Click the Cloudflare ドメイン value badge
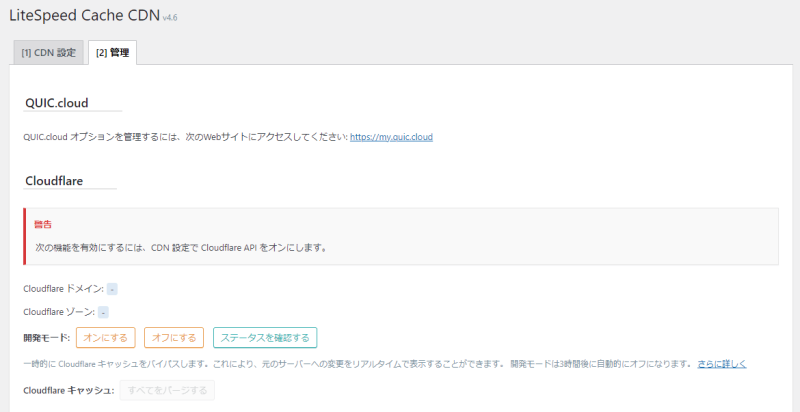Screen dimensions: 800x412 click(112, 289)
